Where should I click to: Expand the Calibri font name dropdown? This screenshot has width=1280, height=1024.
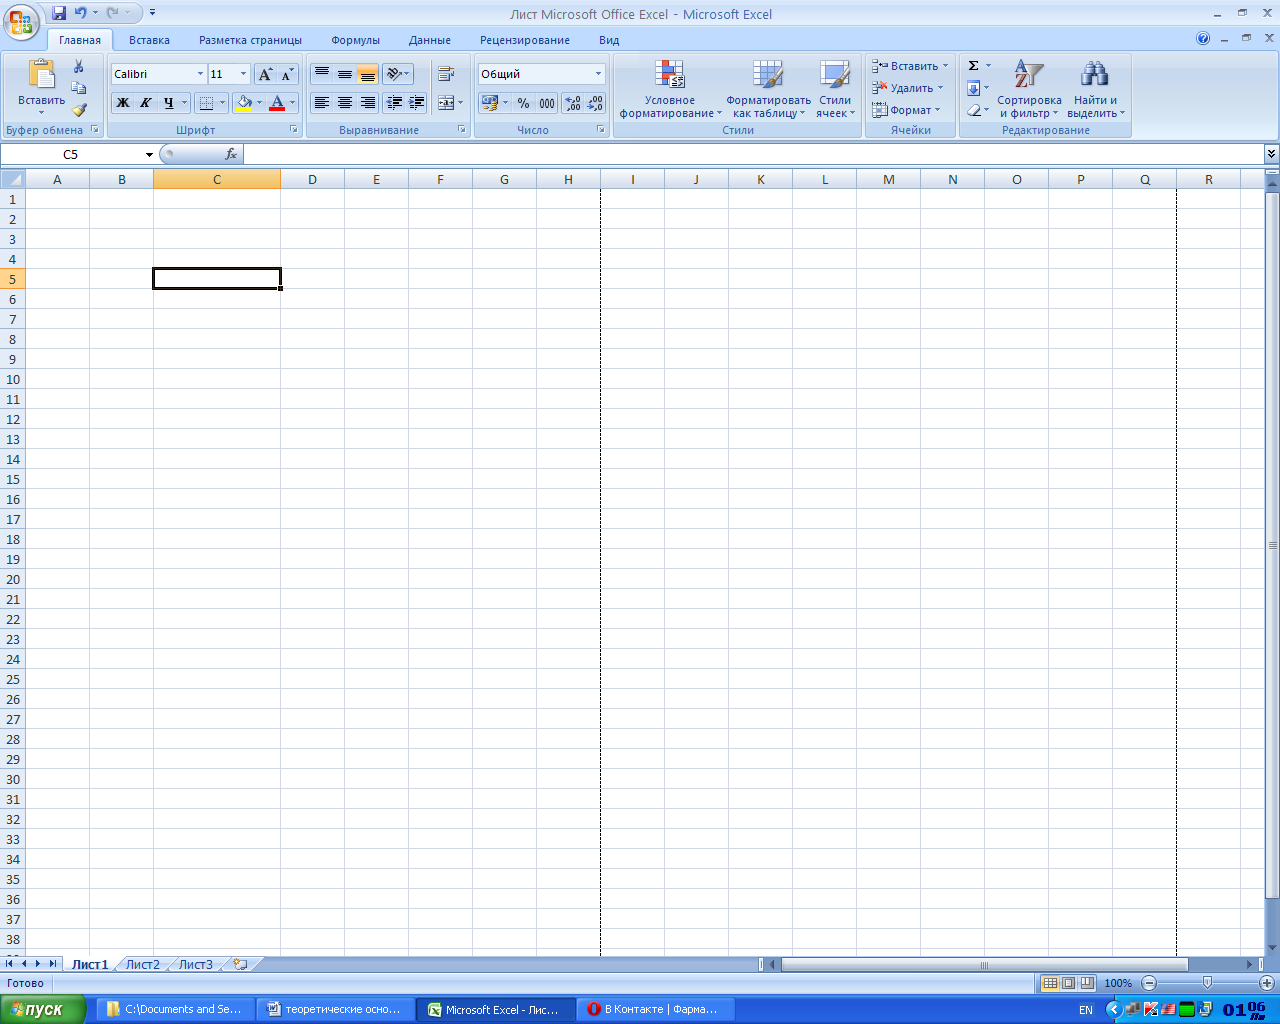pyautogui.click(x=200, y=74)
